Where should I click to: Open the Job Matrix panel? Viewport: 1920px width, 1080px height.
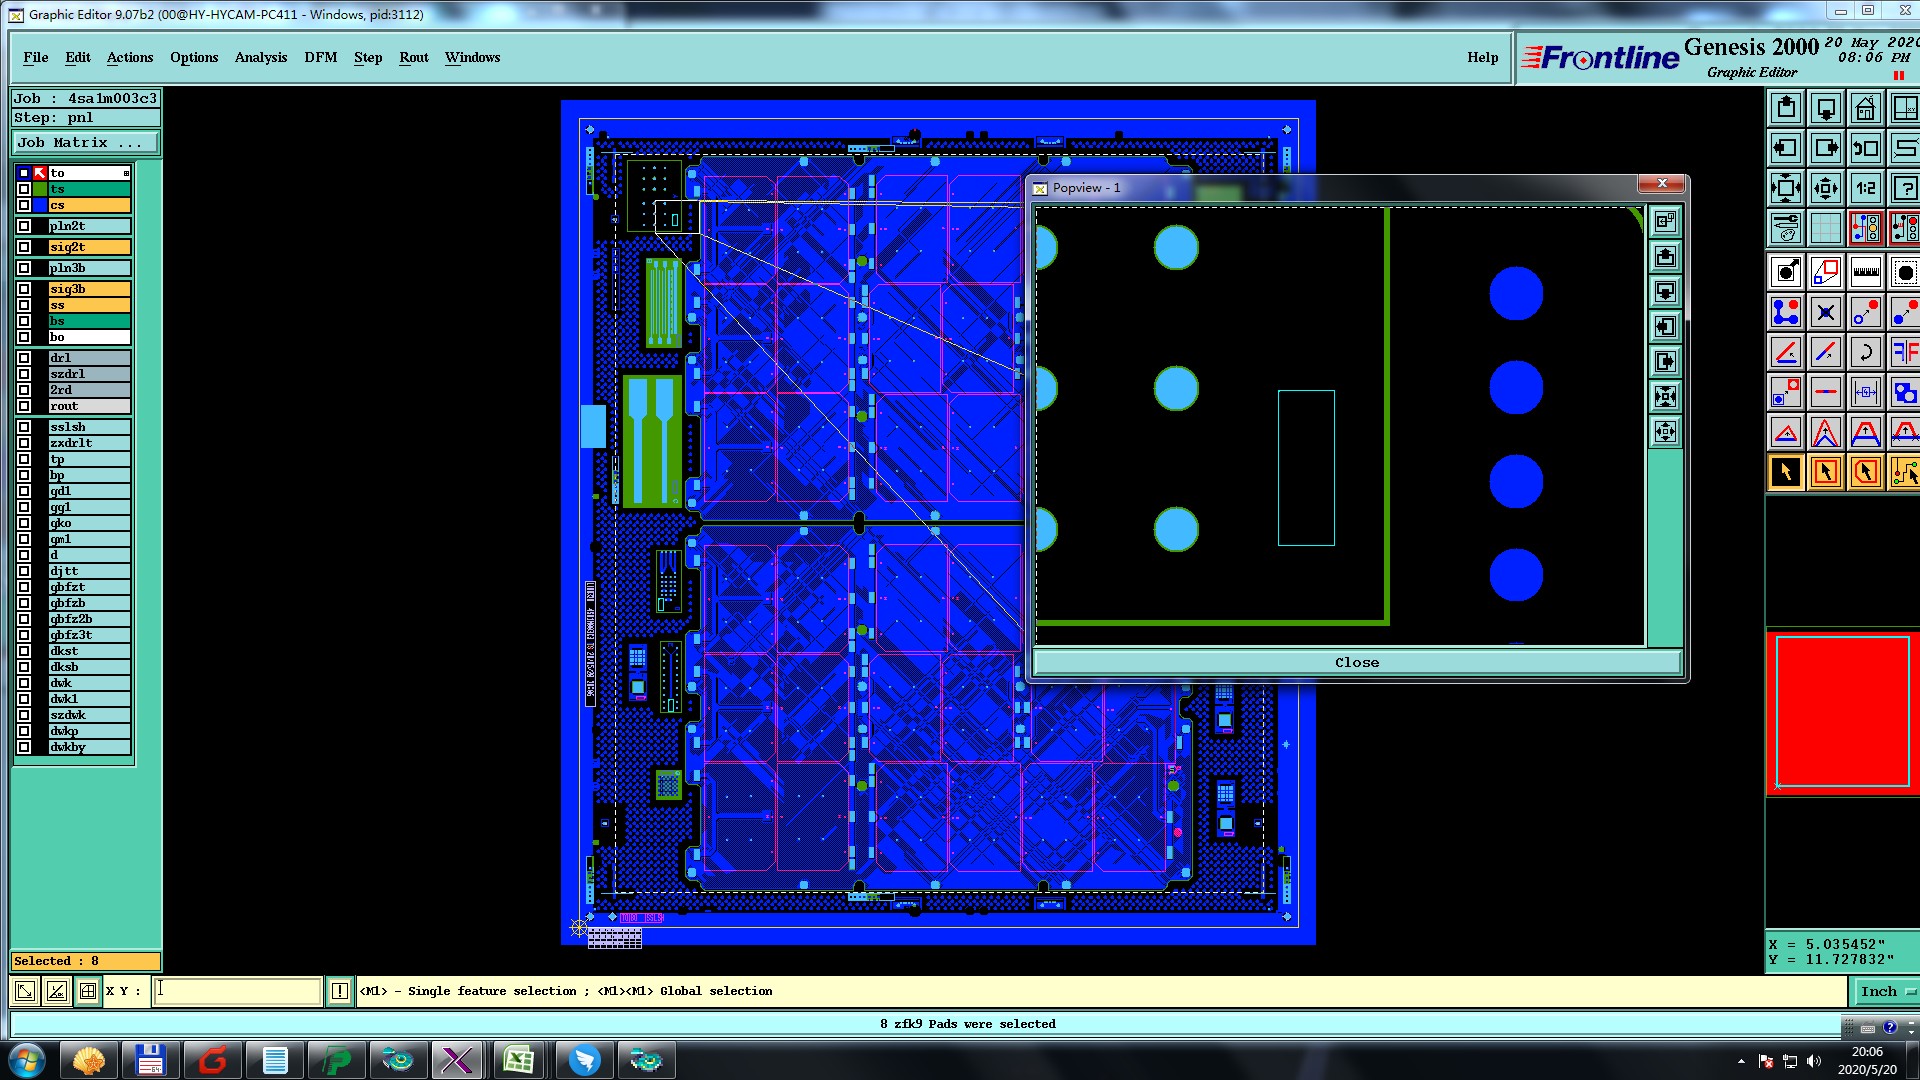(x=85, y=143)
